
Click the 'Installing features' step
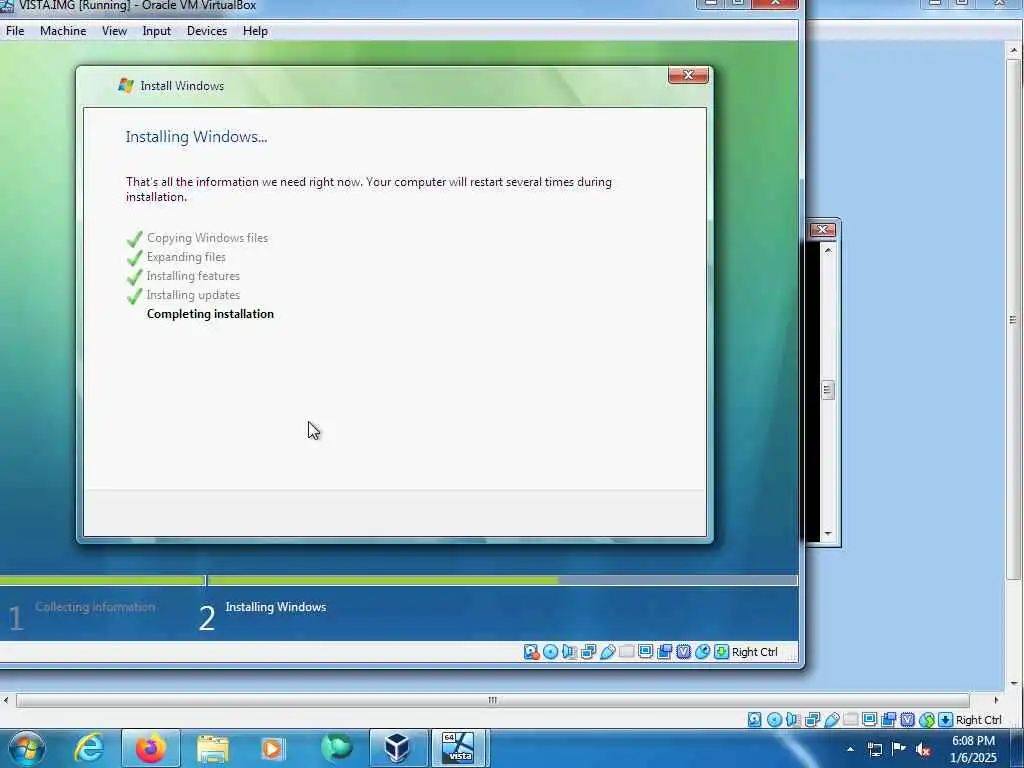pos(193,276)
